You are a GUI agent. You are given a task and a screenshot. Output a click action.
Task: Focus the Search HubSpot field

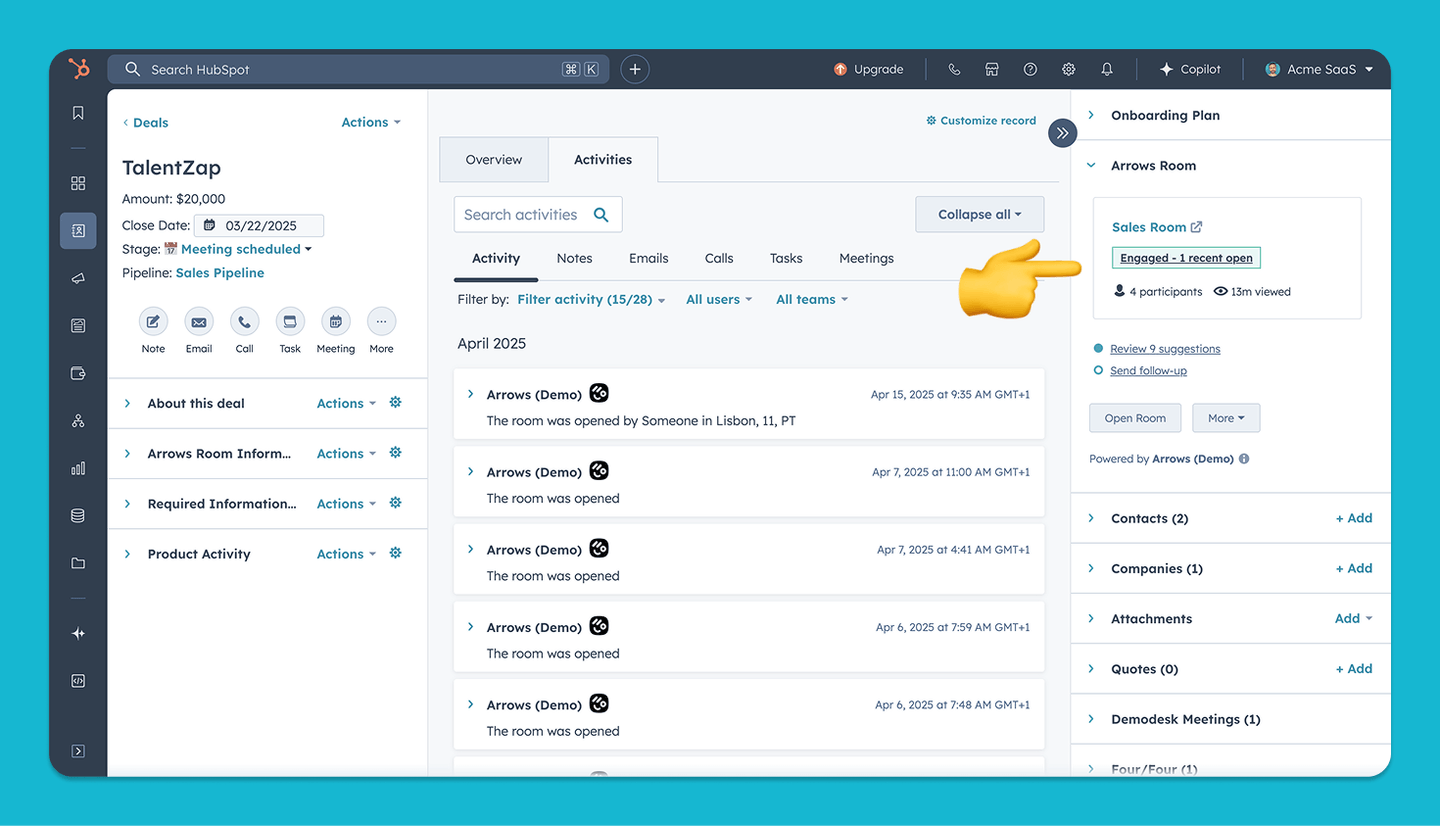coord(358,69)
